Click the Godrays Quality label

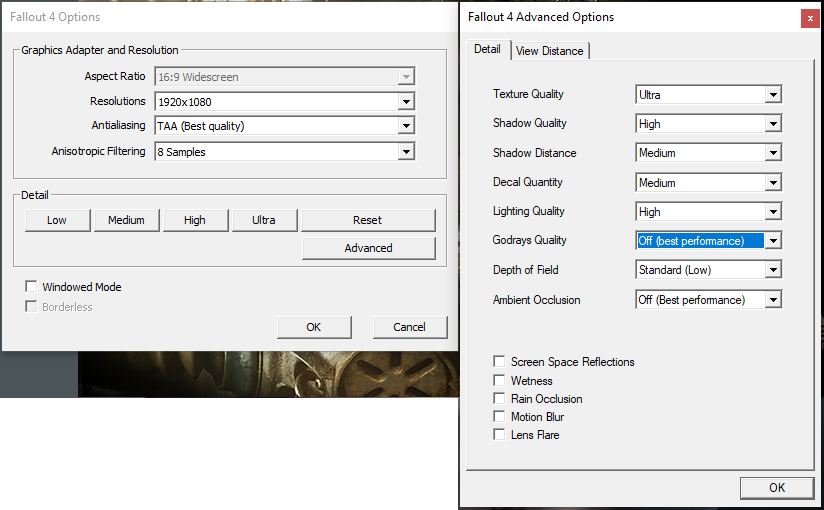[529, 240]
